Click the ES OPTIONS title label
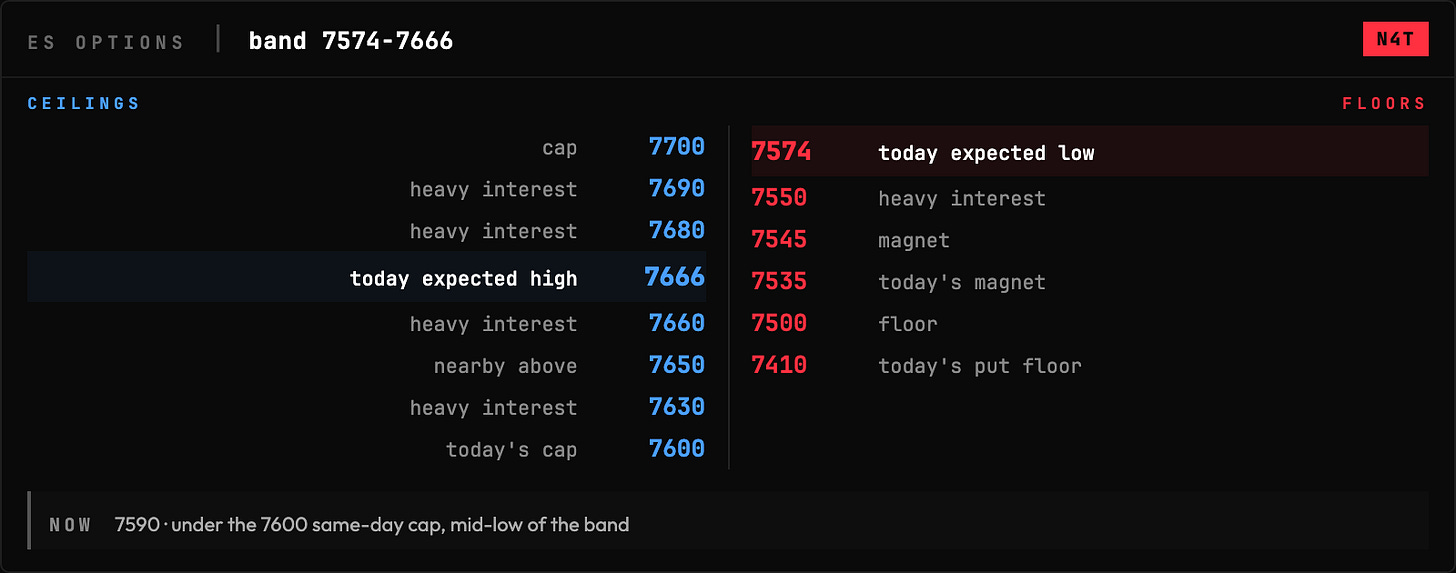Screen dimensions: 1456x573 tap(106, 43)
